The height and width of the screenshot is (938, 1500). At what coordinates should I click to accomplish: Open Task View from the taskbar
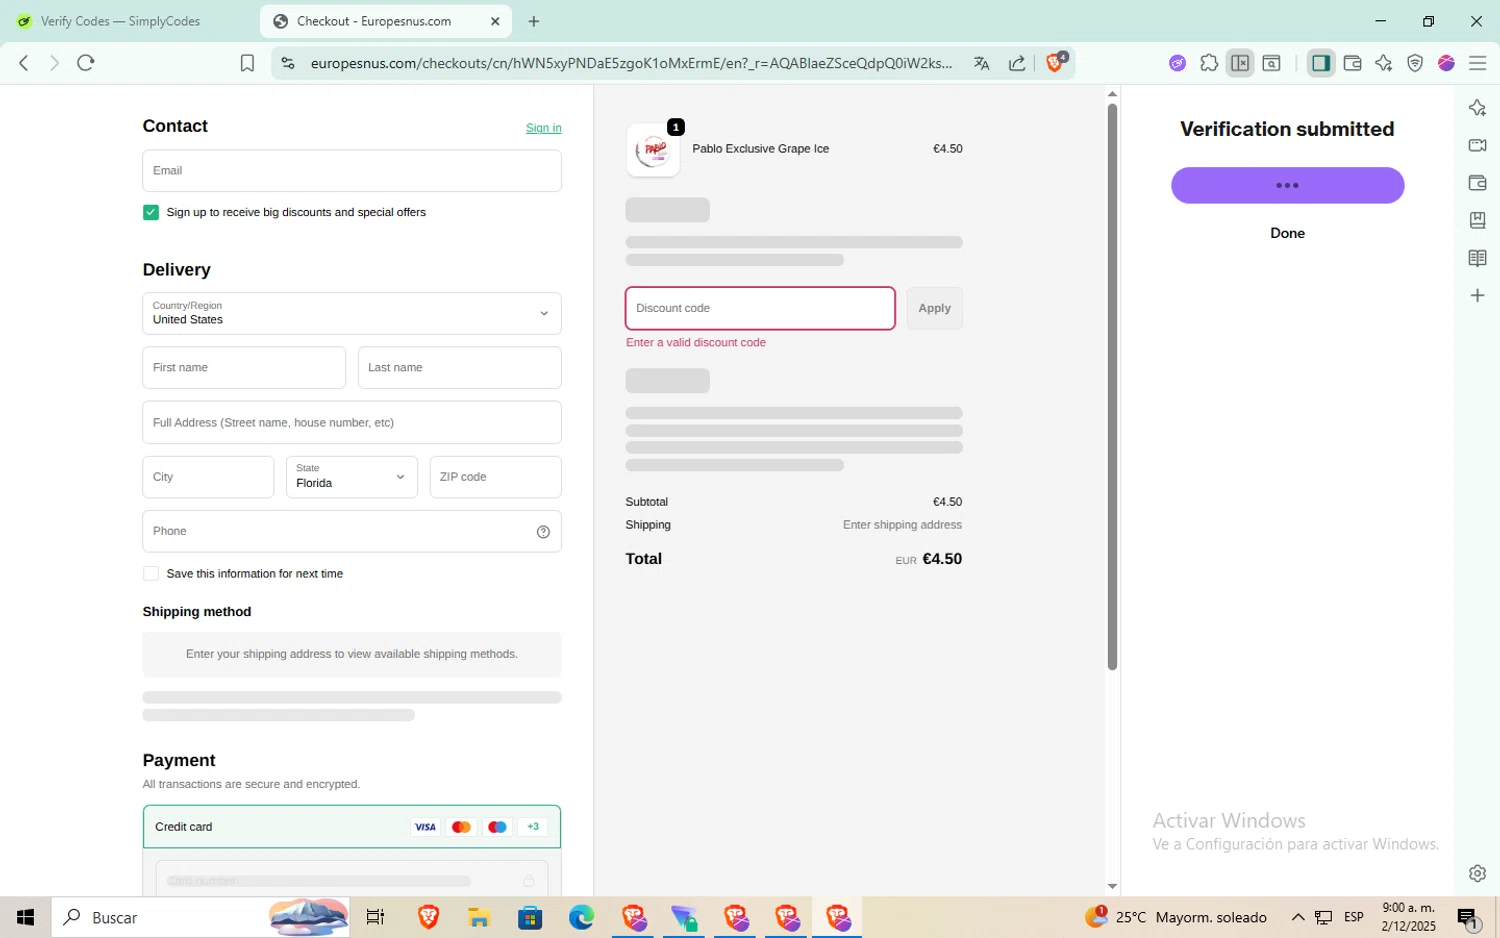pos(376,917)
